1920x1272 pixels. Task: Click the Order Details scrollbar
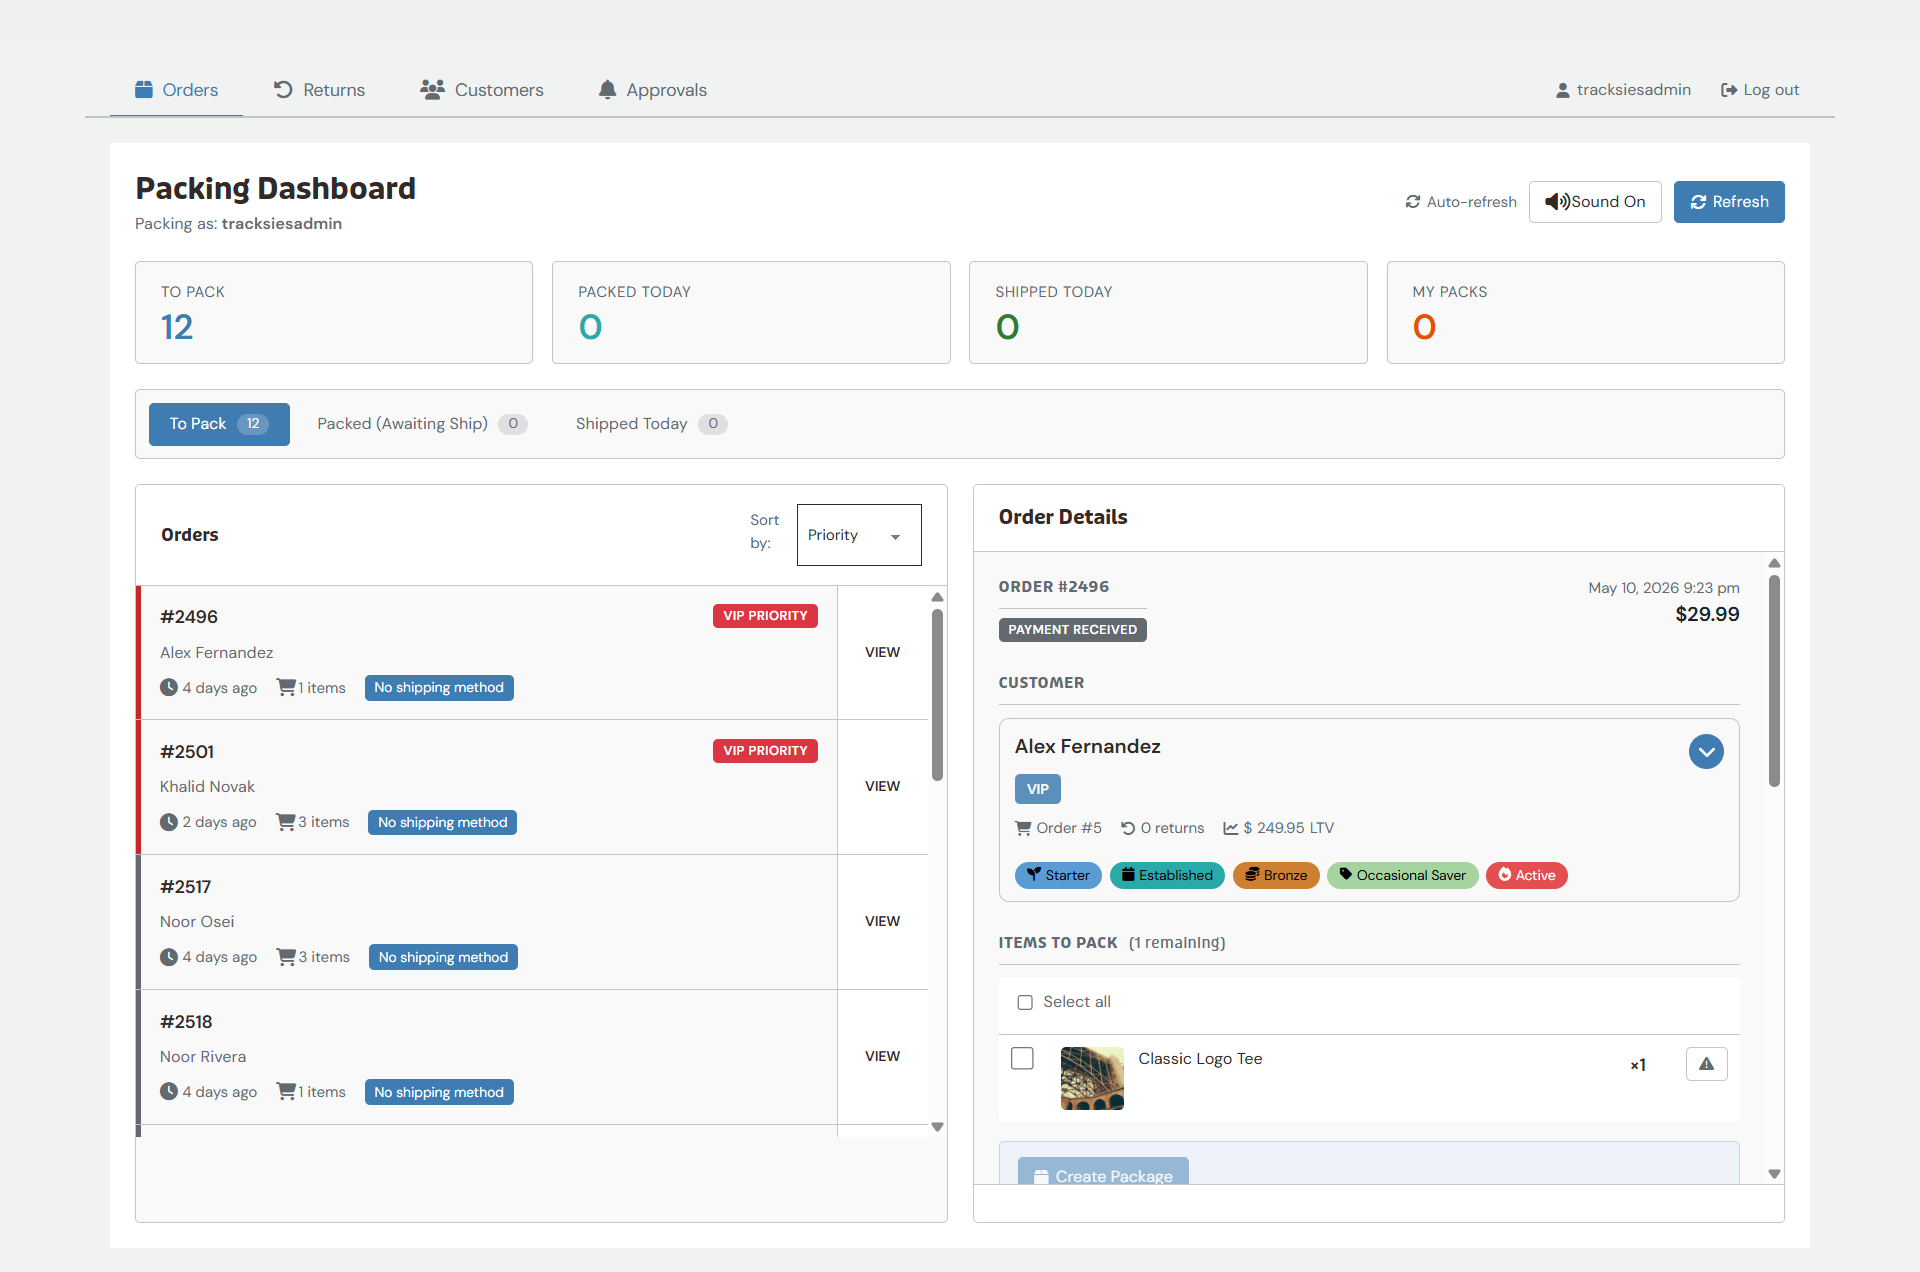click(x=1774, y=681)
